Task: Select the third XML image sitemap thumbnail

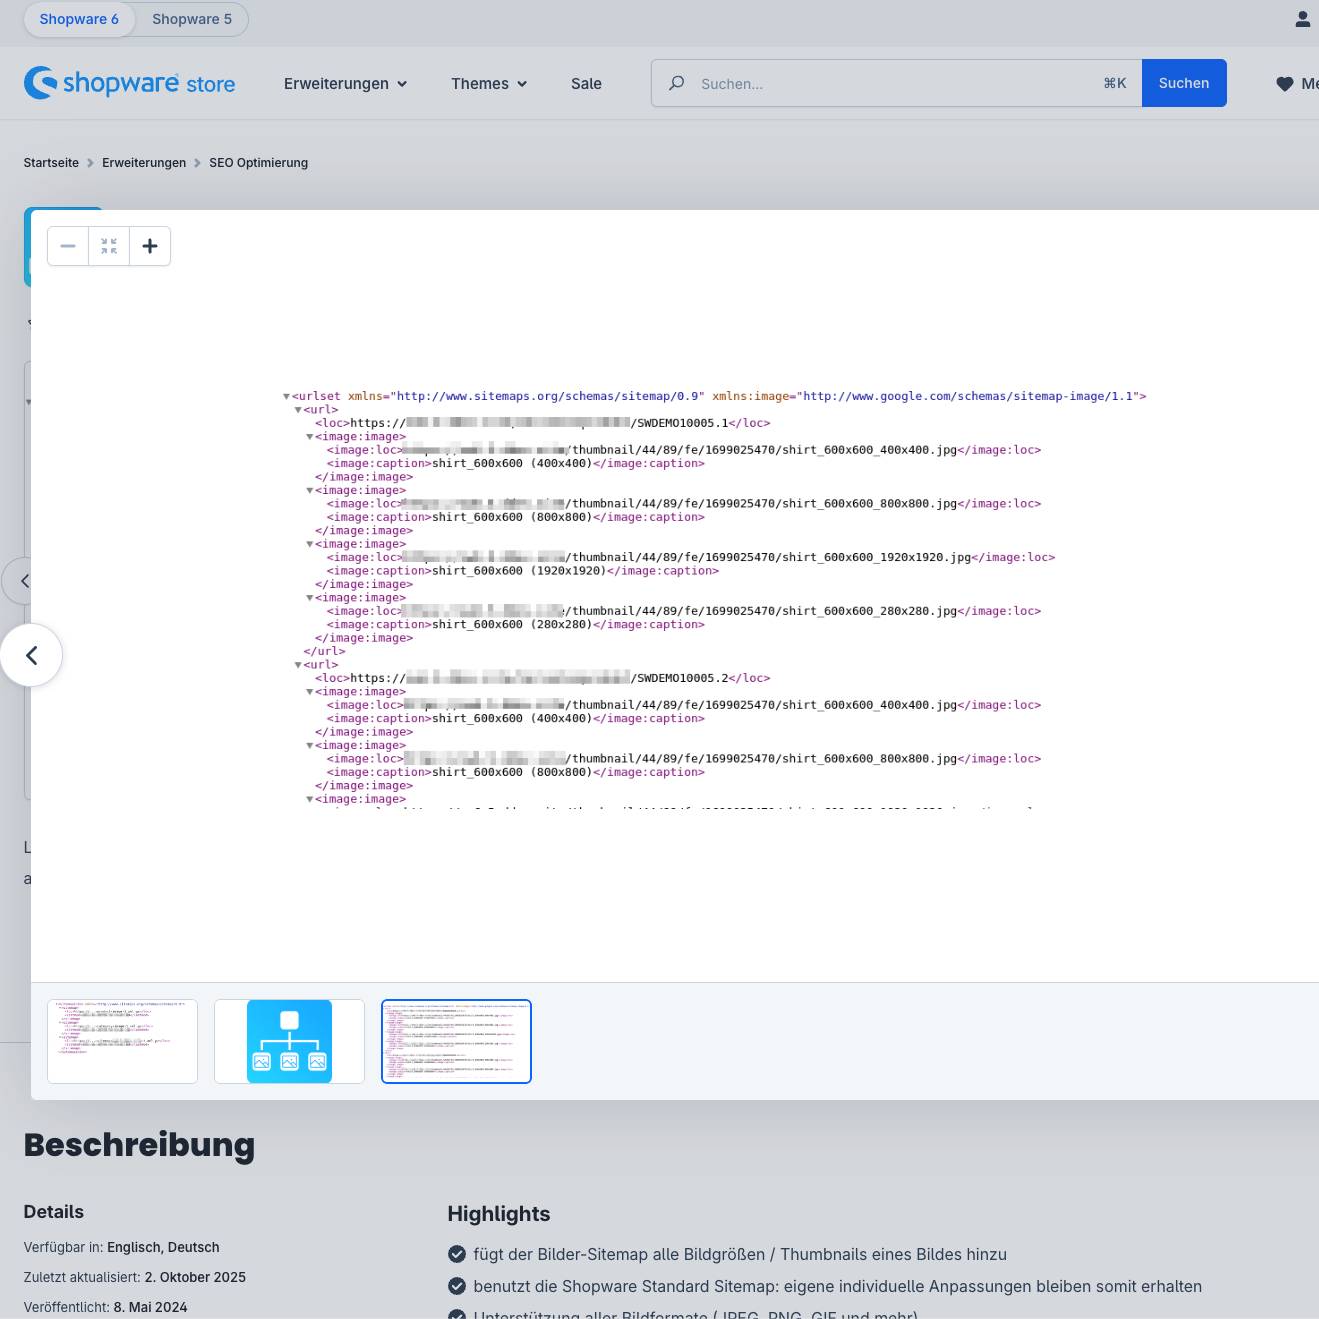Action: point(456,1041)
